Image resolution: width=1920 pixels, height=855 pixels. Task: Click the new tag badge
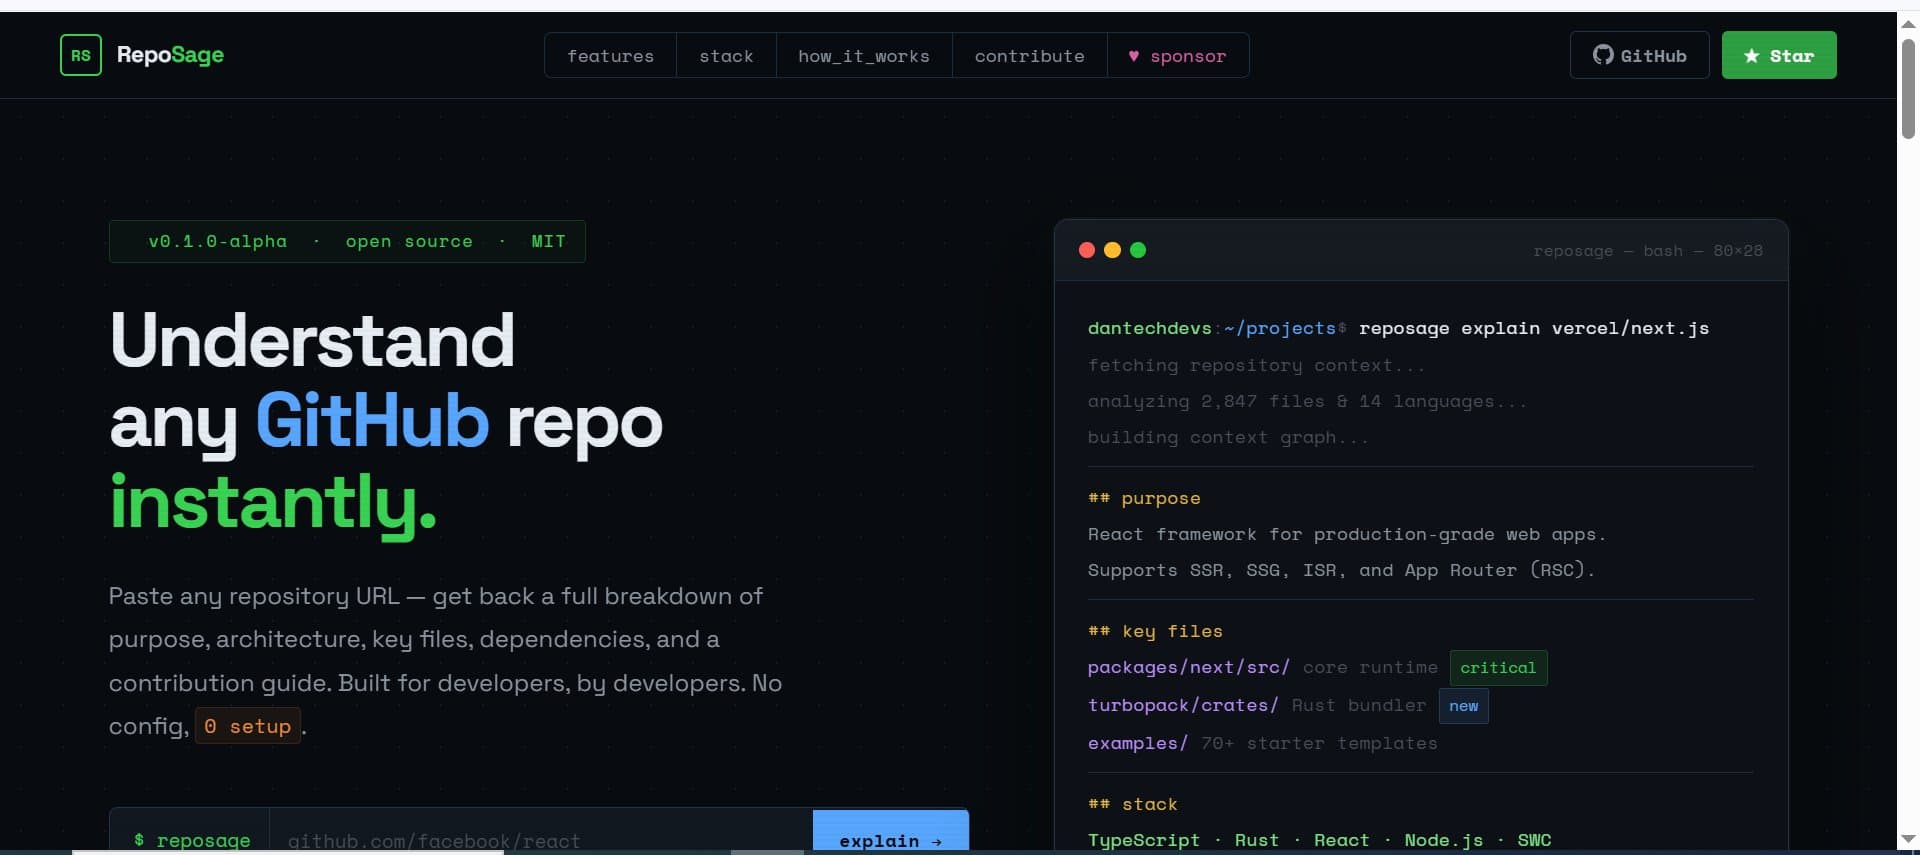1463,706
